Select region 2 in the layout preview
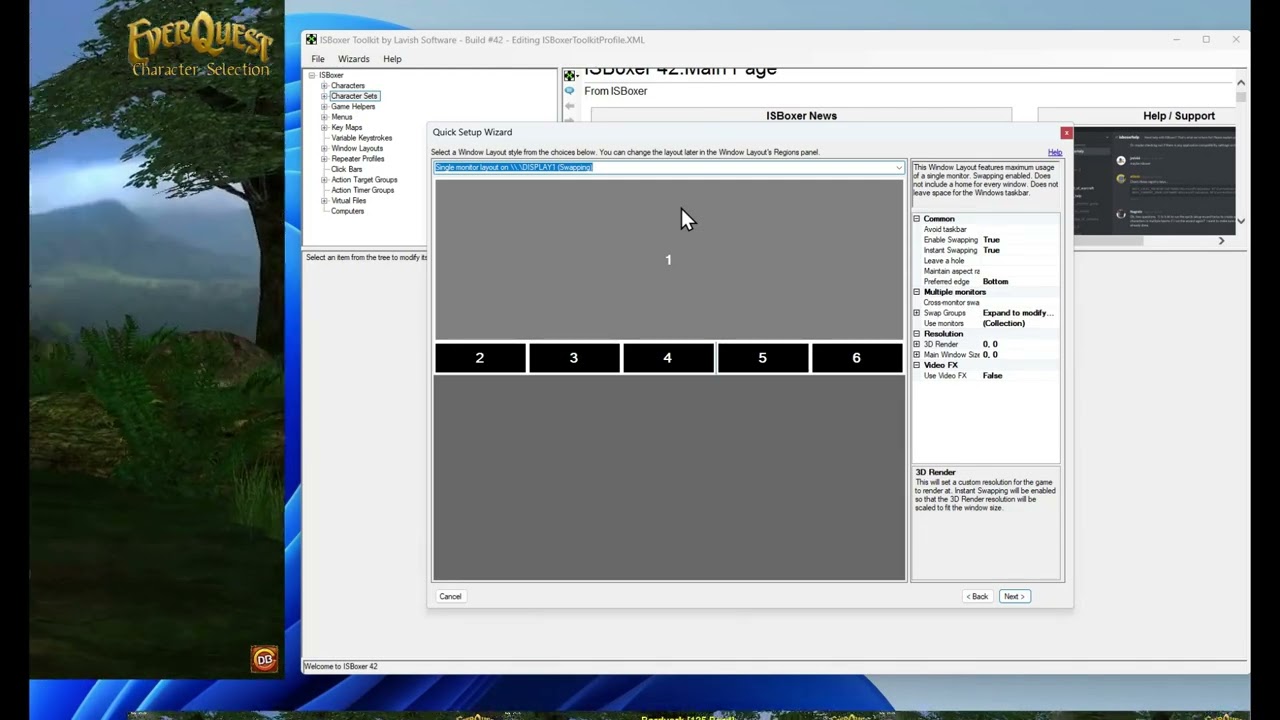The image size is (1280, 720). click(480, 358)
